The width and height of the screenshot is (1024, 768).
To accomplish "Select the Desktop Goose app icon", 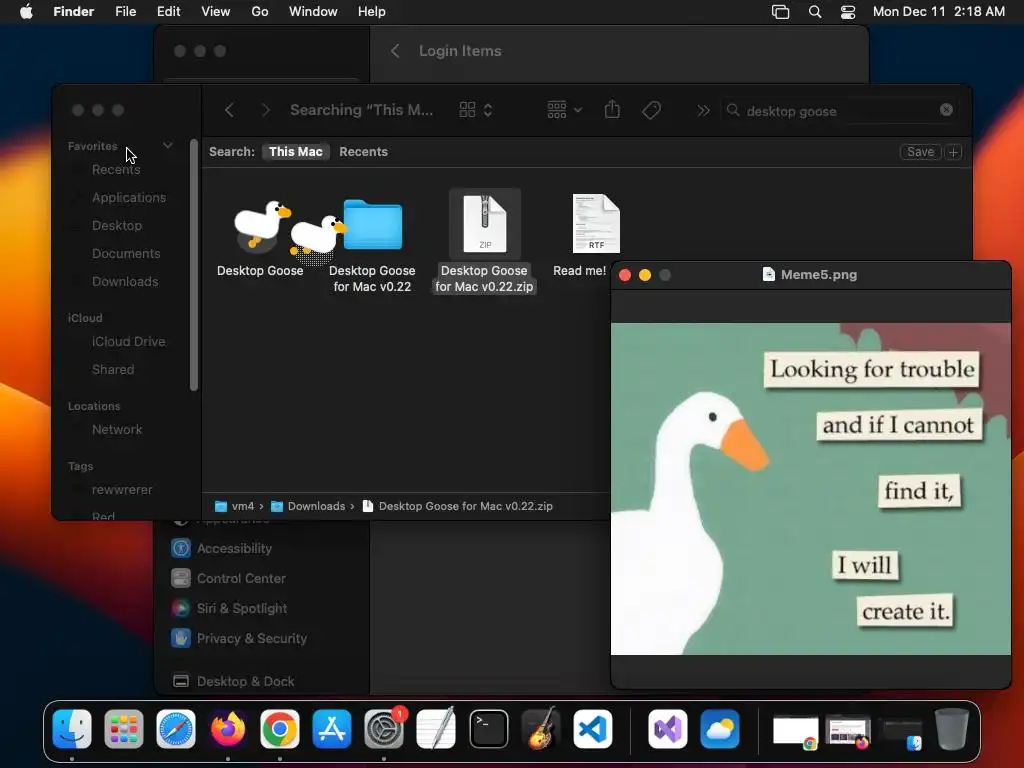I will click(x=260, y=227).
